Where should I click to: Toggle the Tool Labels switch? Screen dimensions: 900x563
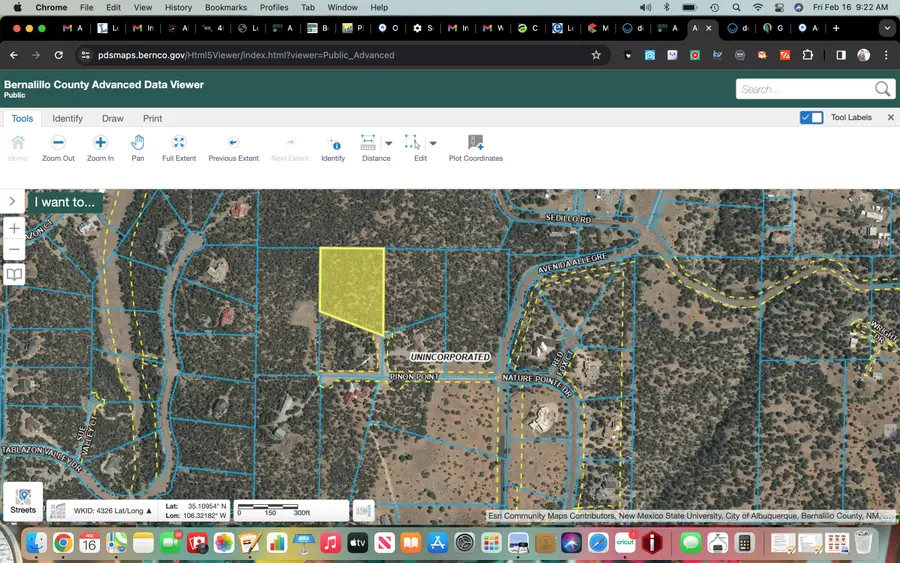812,117
